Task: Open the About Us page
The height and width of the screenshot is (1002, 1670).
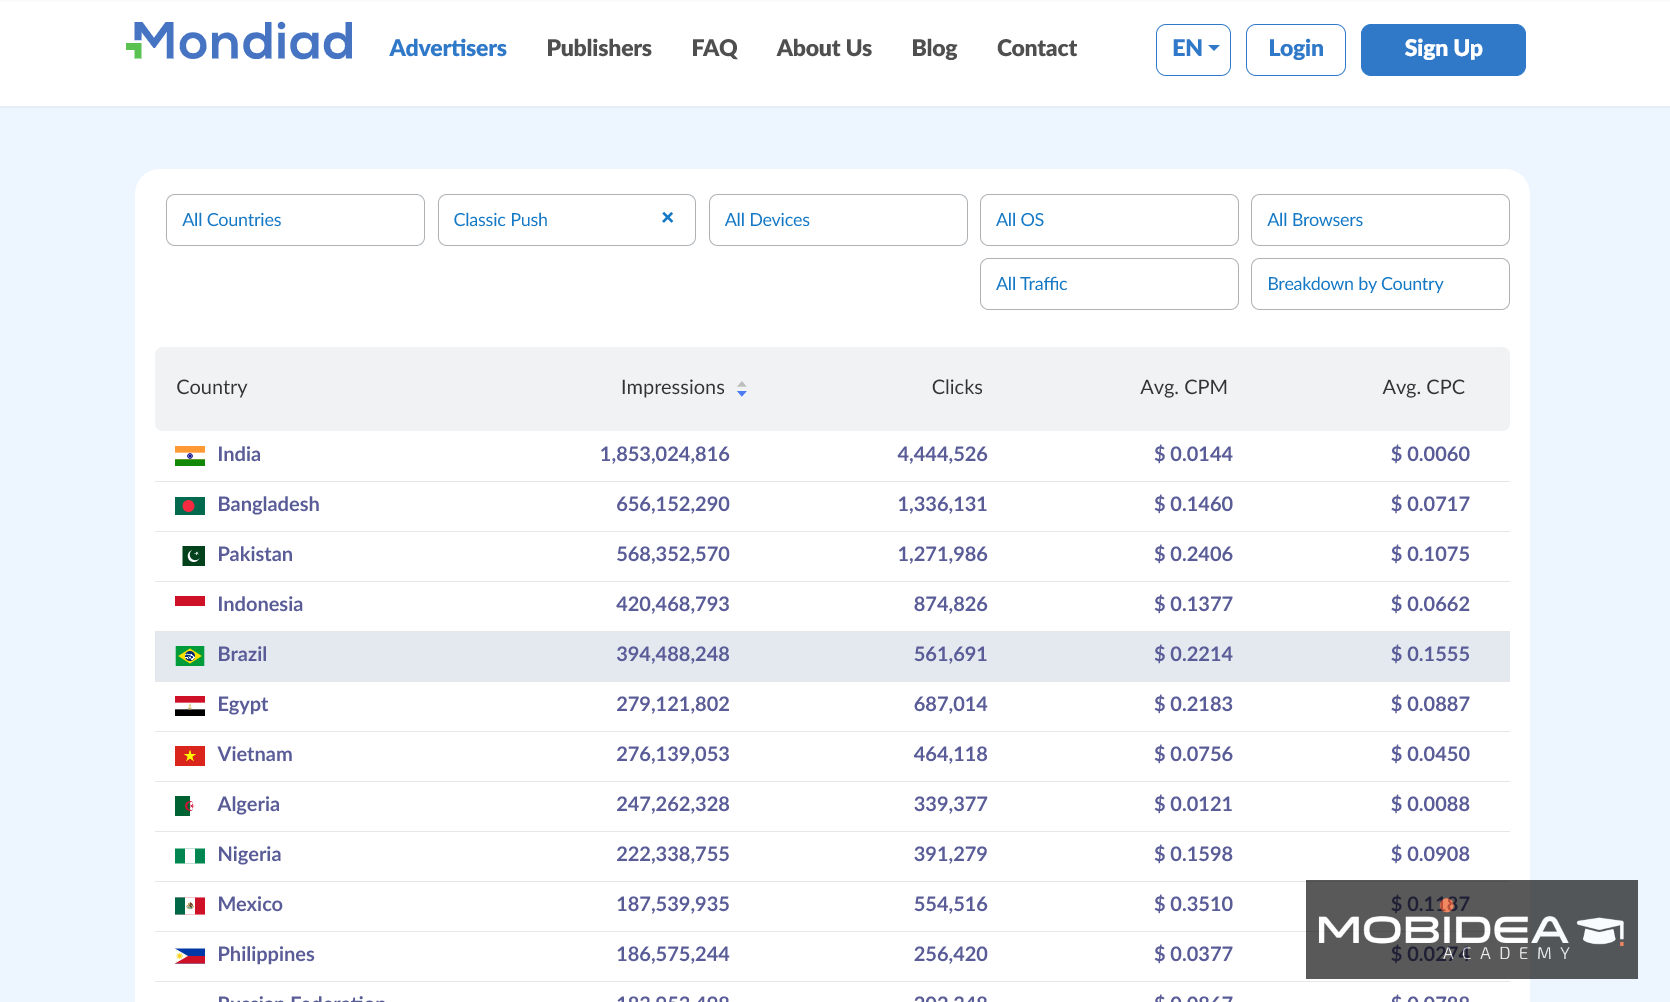Action: click(x=824, y=48)
